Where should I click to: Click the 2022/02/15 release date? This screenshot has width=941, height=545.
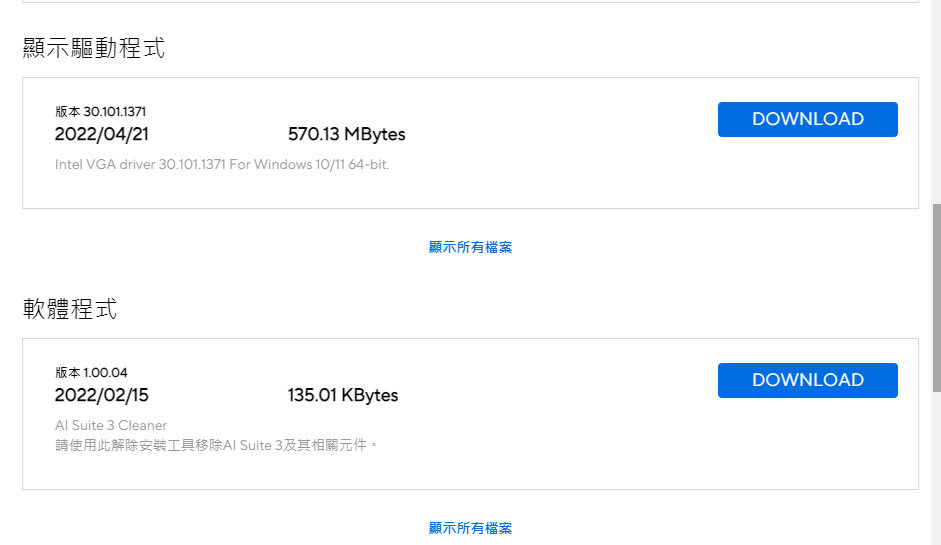pos(101,395)
